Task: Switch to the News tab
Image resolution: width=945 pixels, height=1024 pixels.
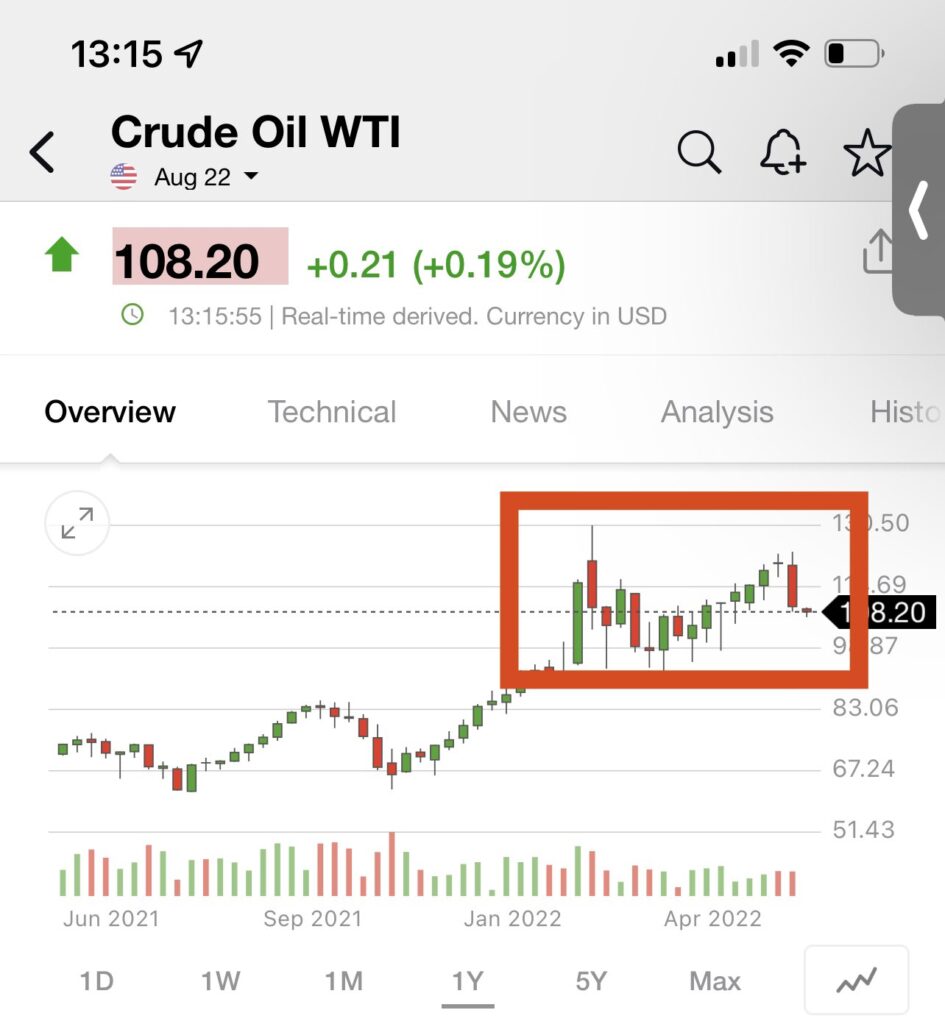Action: [528, 412]
